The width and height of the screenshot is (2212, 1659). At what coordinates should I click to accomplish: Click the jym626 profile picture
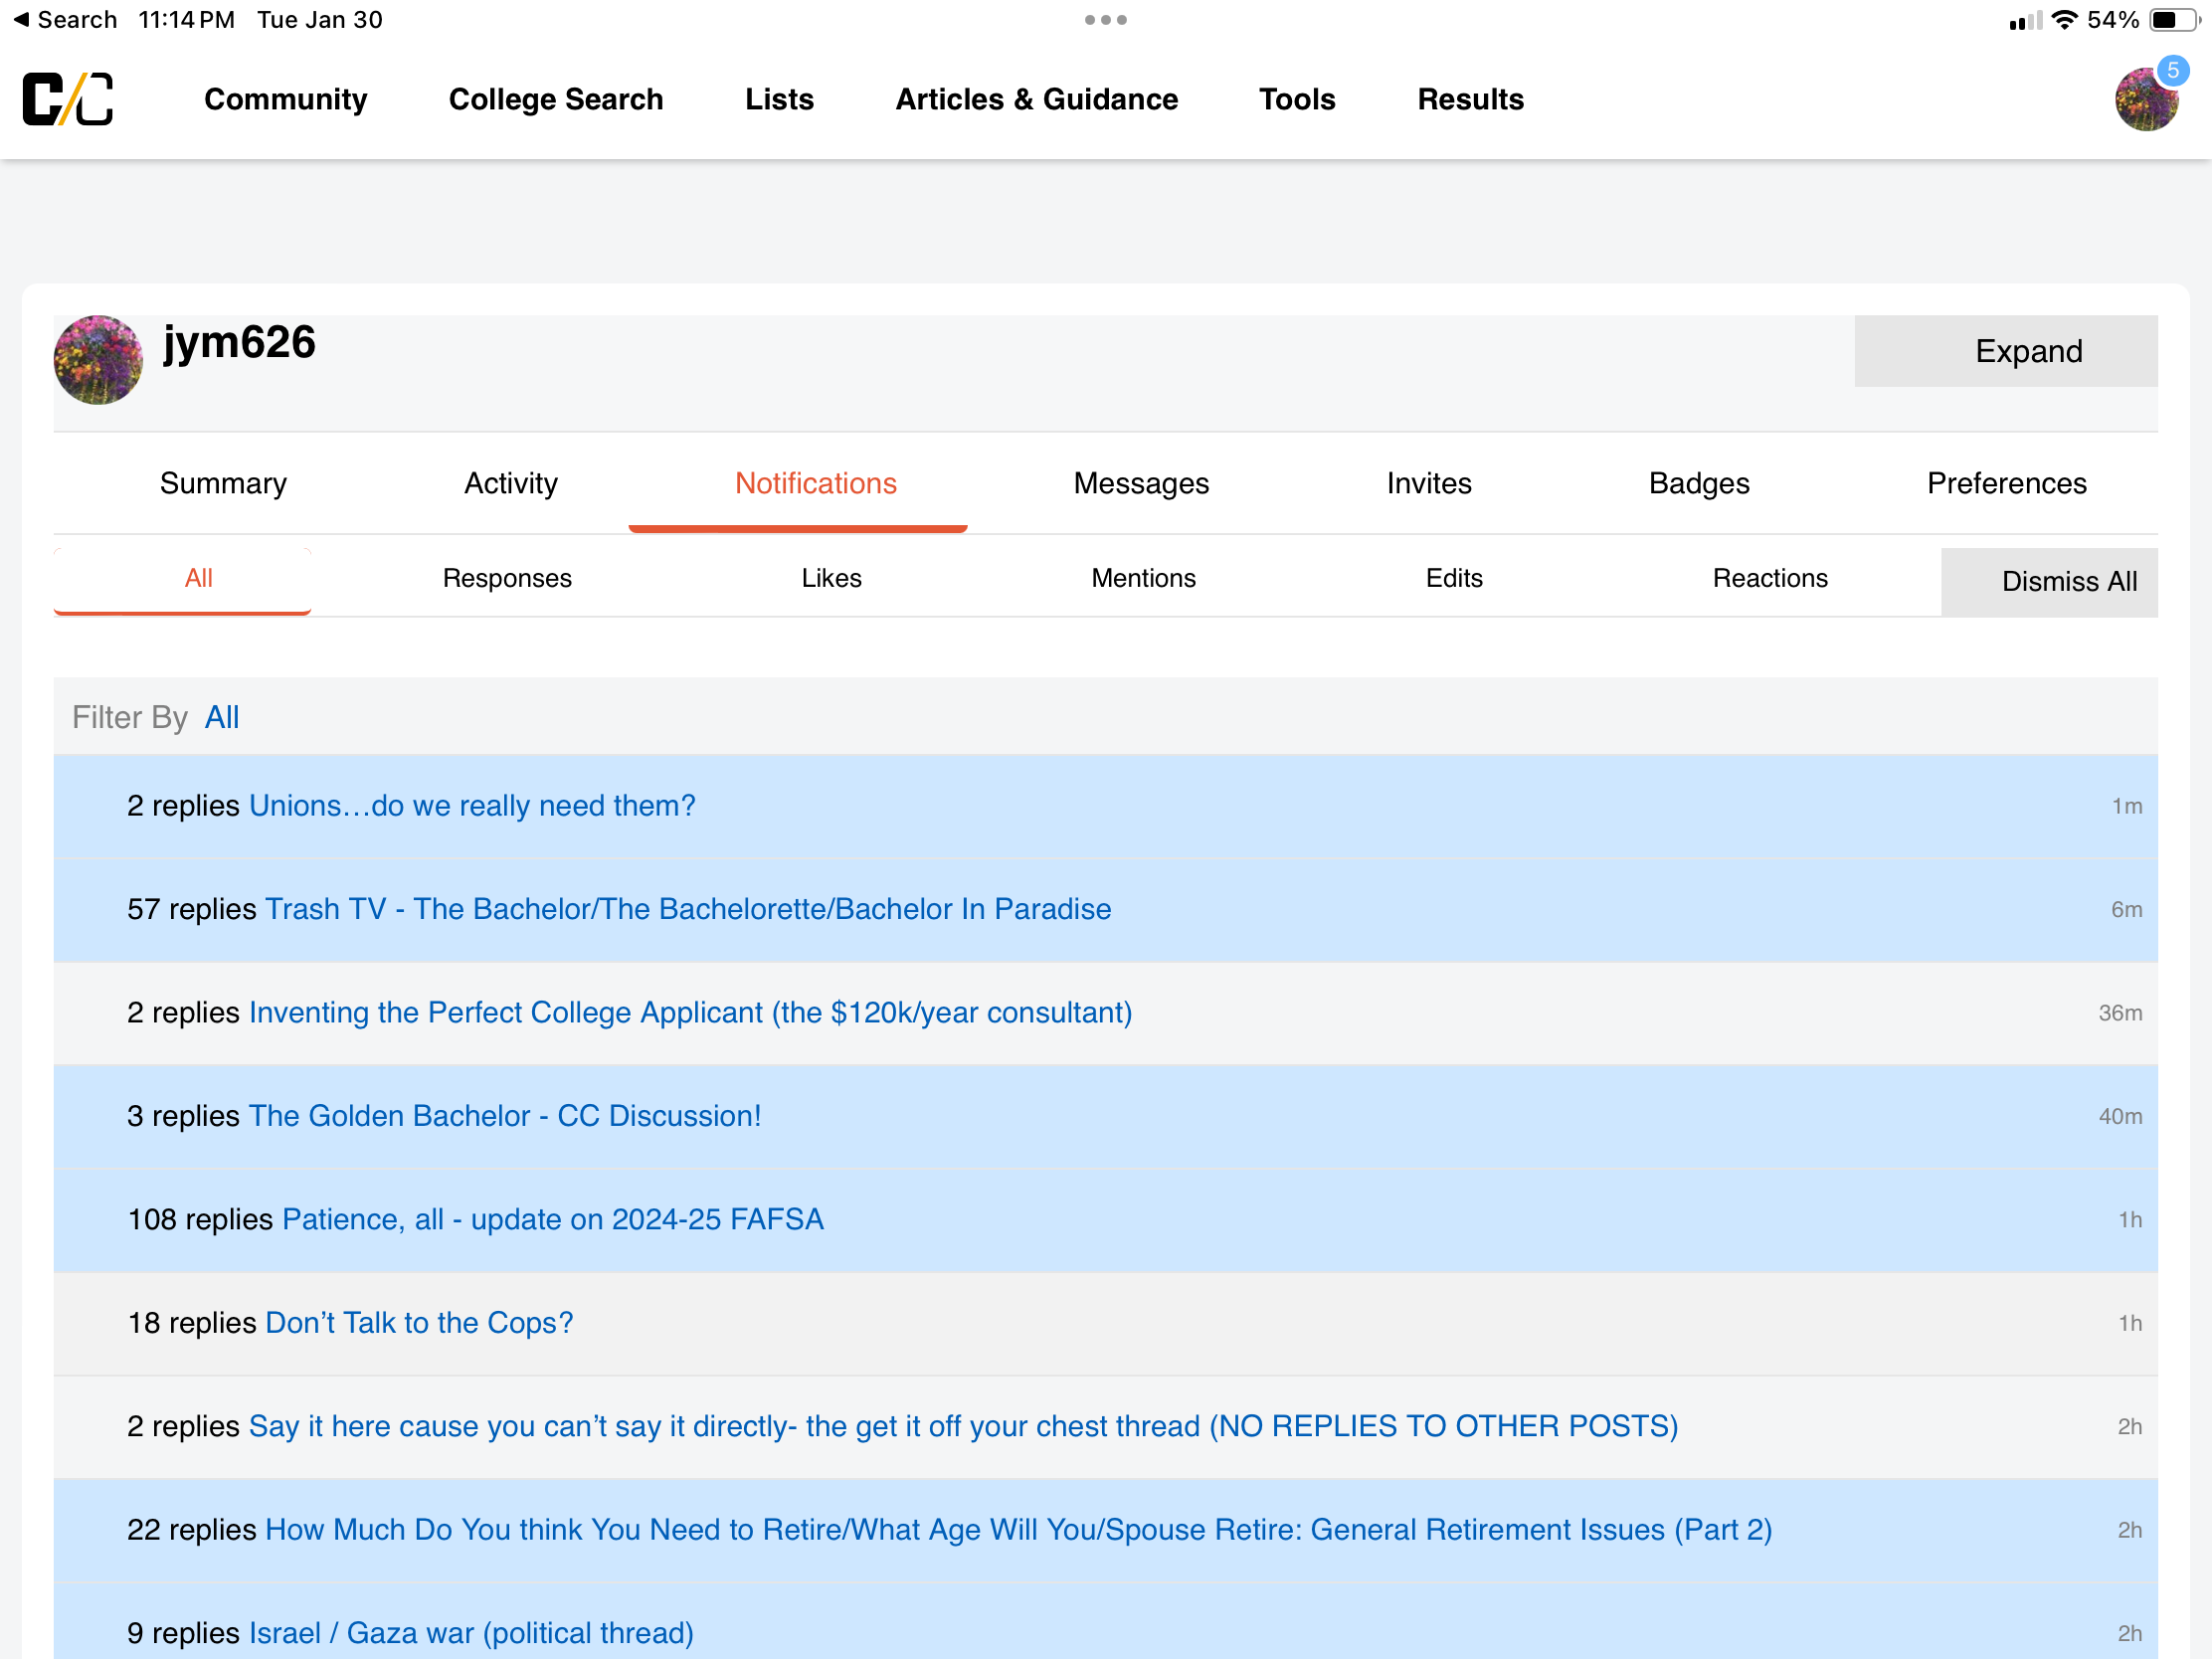[98, 361]
